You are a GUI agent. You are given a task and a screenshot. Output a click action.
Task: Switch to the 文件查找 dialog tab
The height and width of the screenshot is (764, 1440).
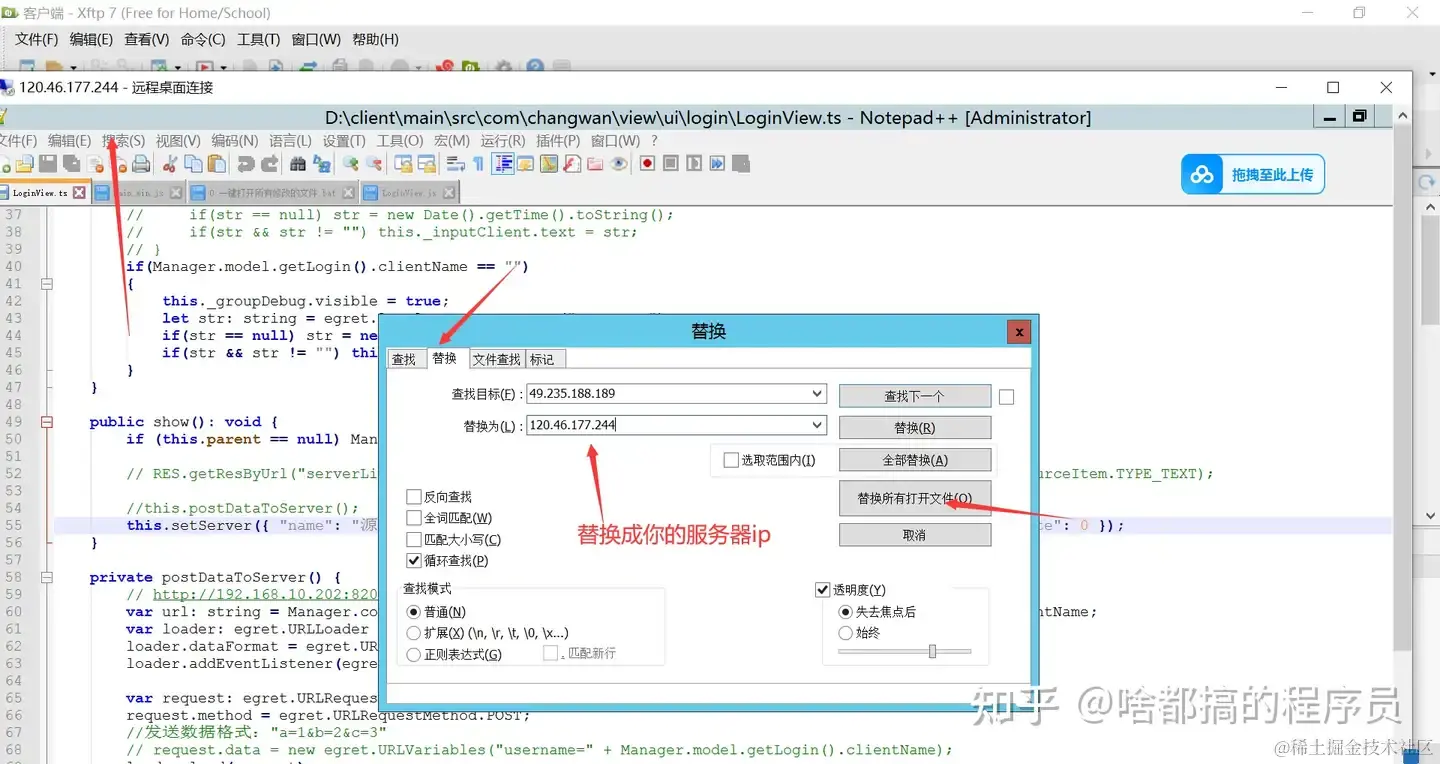click(497, 359)
